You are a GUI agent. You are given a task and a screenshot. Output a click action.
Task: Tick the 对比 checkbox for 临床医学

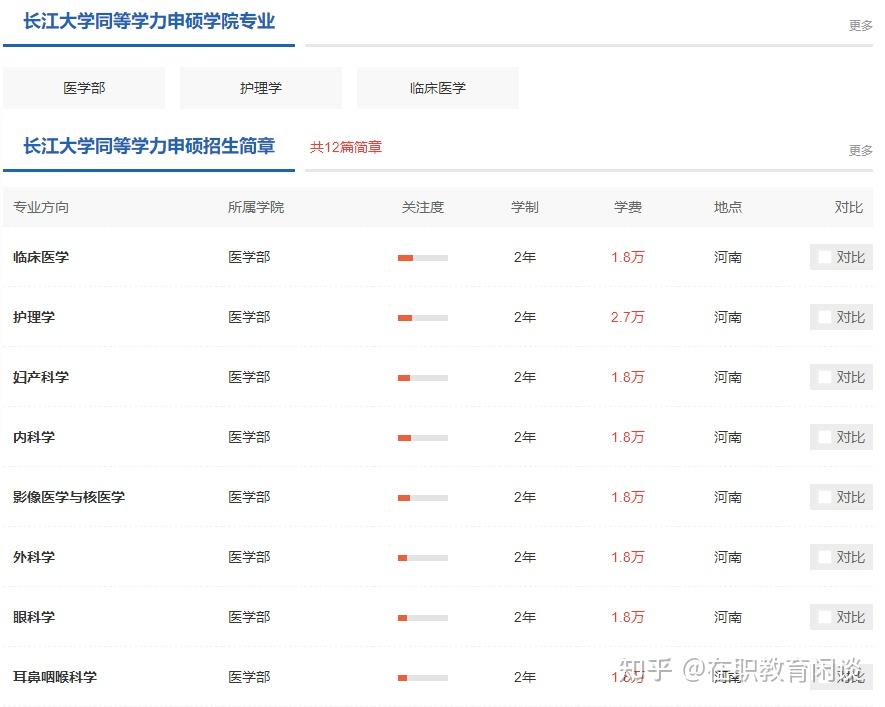[825, 257]
